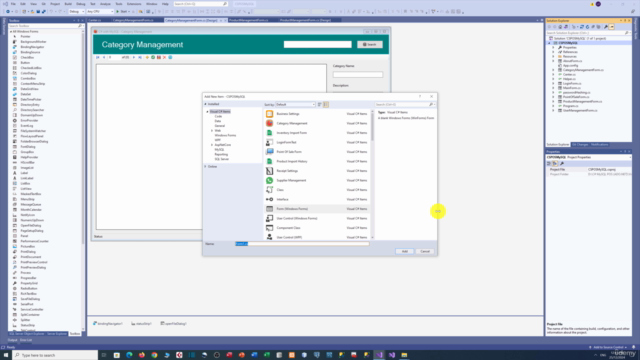
Task: Expand CategoryManagementForm.cs in Solution Explorer
Action: [553, 70]
